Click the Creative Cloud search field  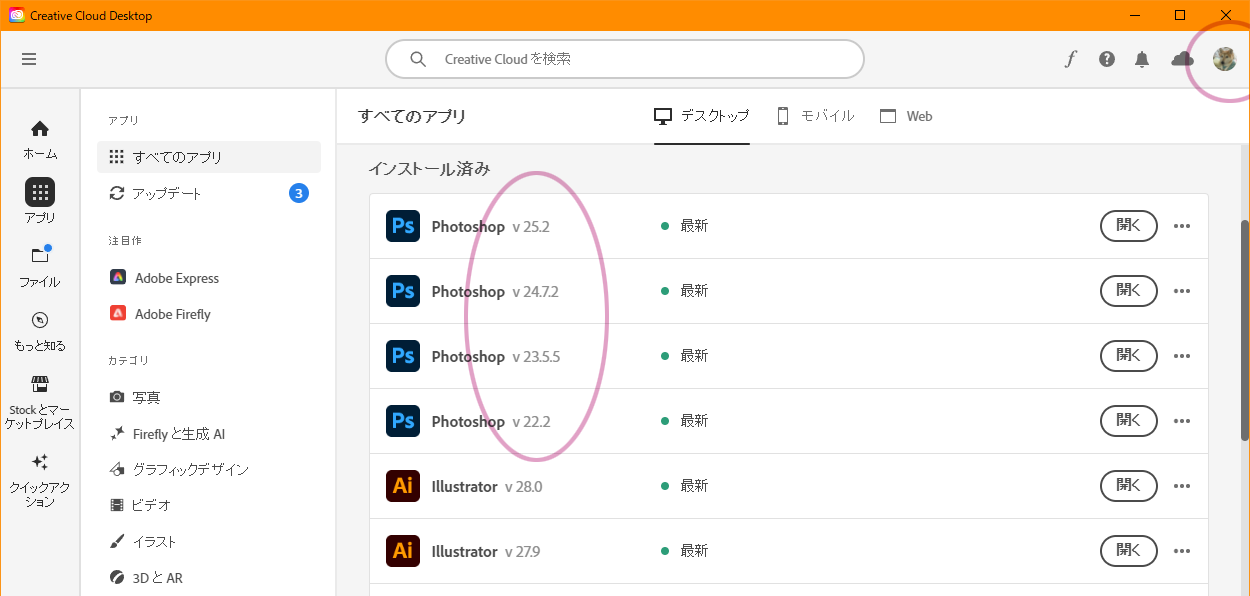click(x=625, y=59)
